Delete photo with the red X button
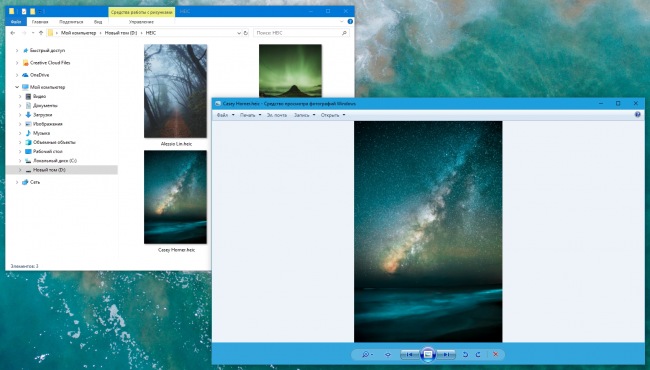This screenshot has width=650, height=370. click(495, 355)
